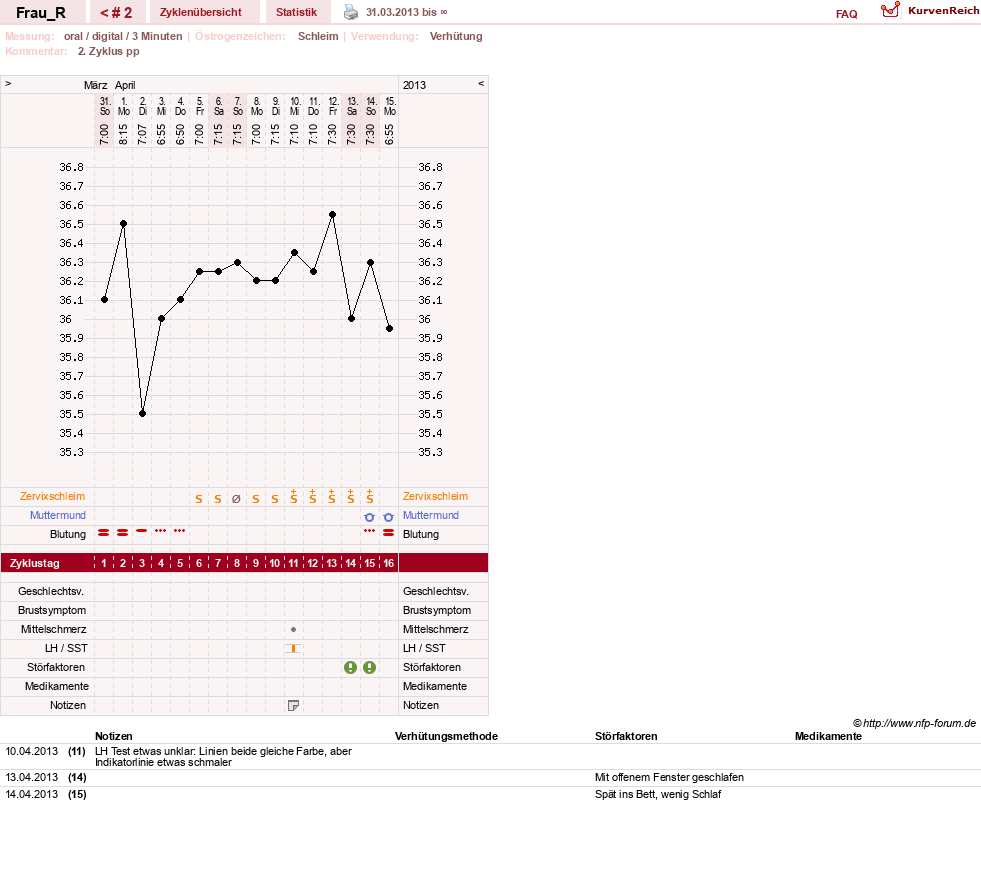Click the '10.04.2013' date in notes table

click(31, 751)
